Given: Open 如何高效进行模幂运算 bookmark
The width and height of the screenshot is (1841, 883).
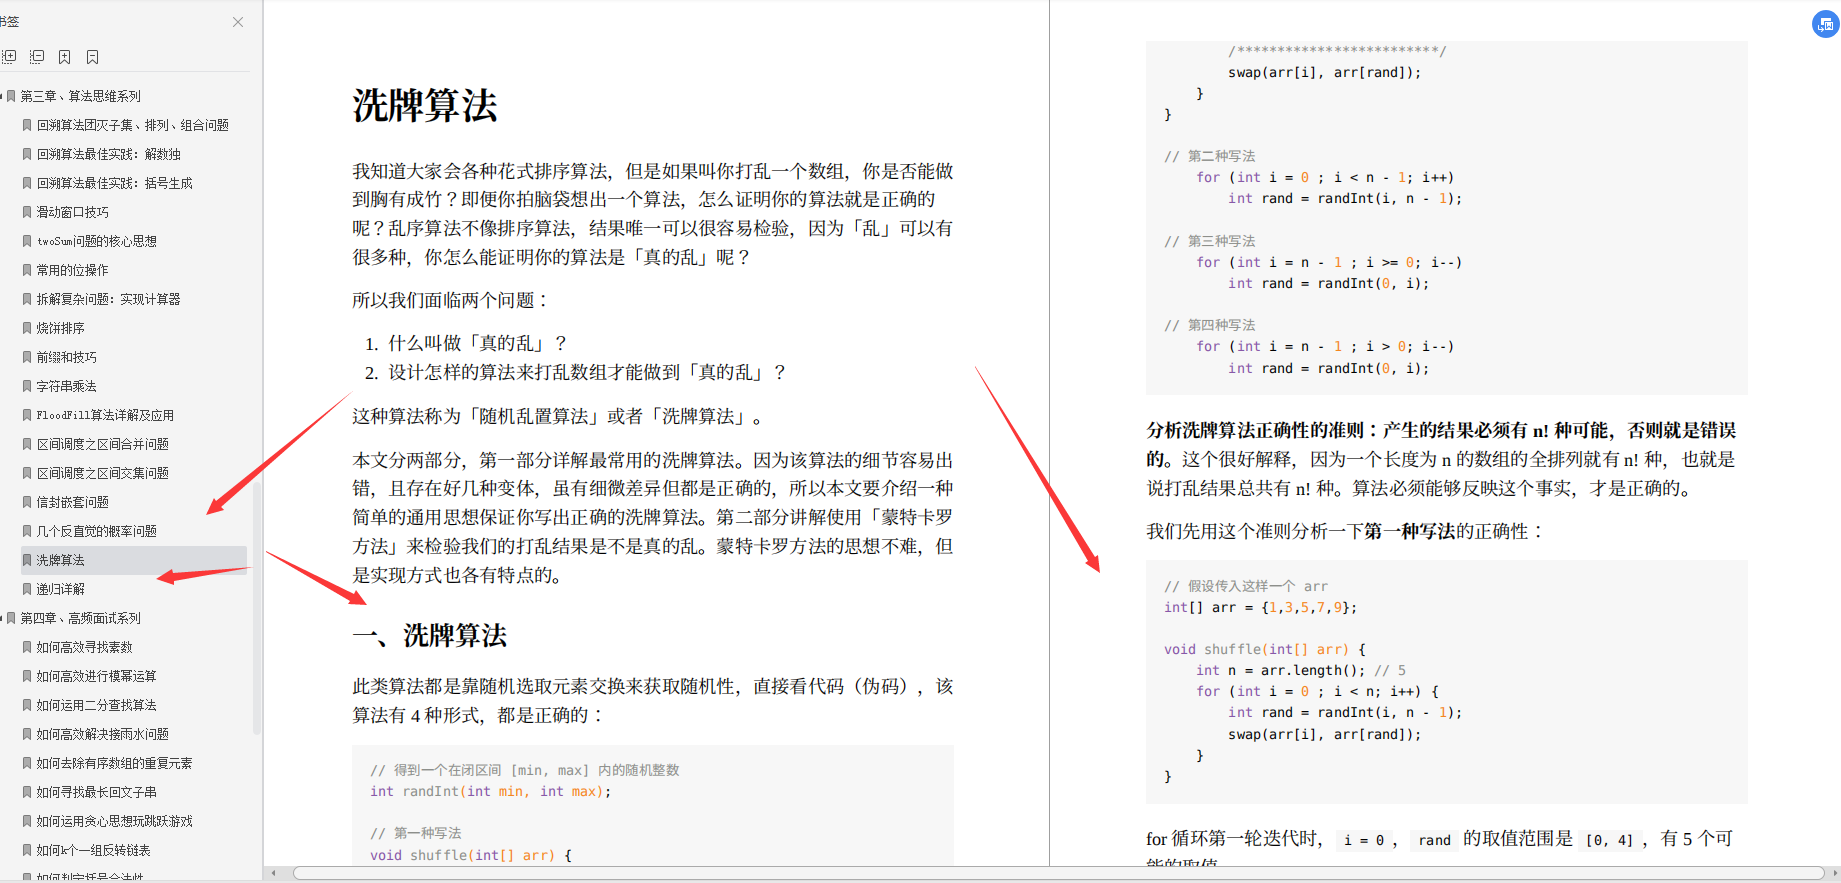Looking at the screenshot, I should coord(97,676).
